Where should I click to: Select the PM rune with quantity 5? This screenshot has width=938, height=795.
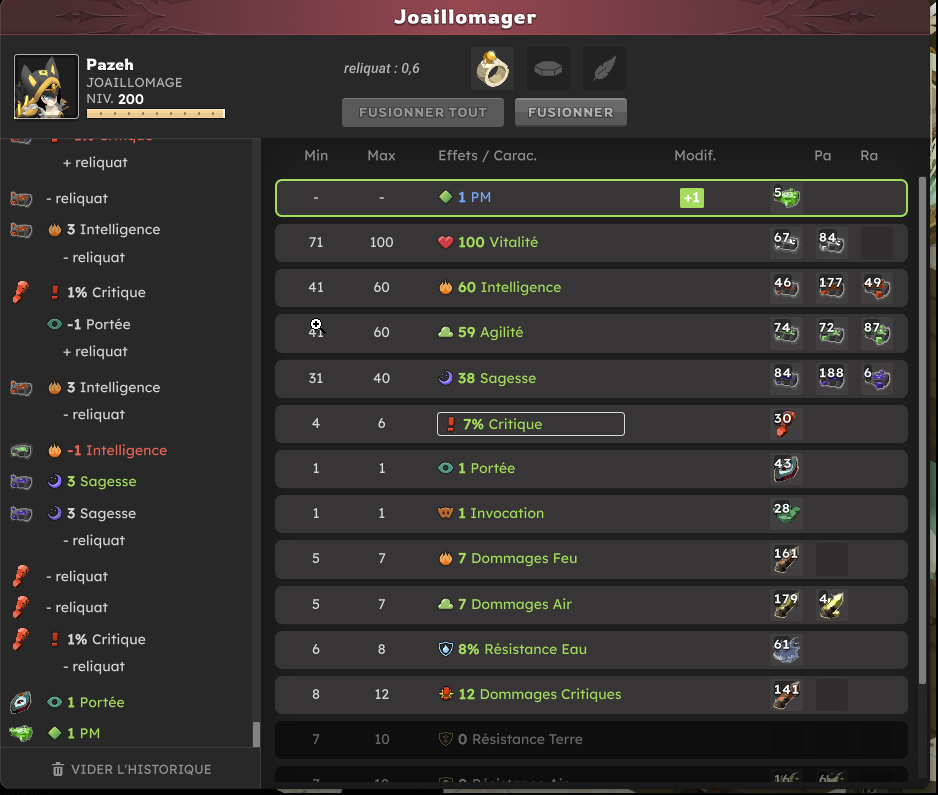(786, 197)
